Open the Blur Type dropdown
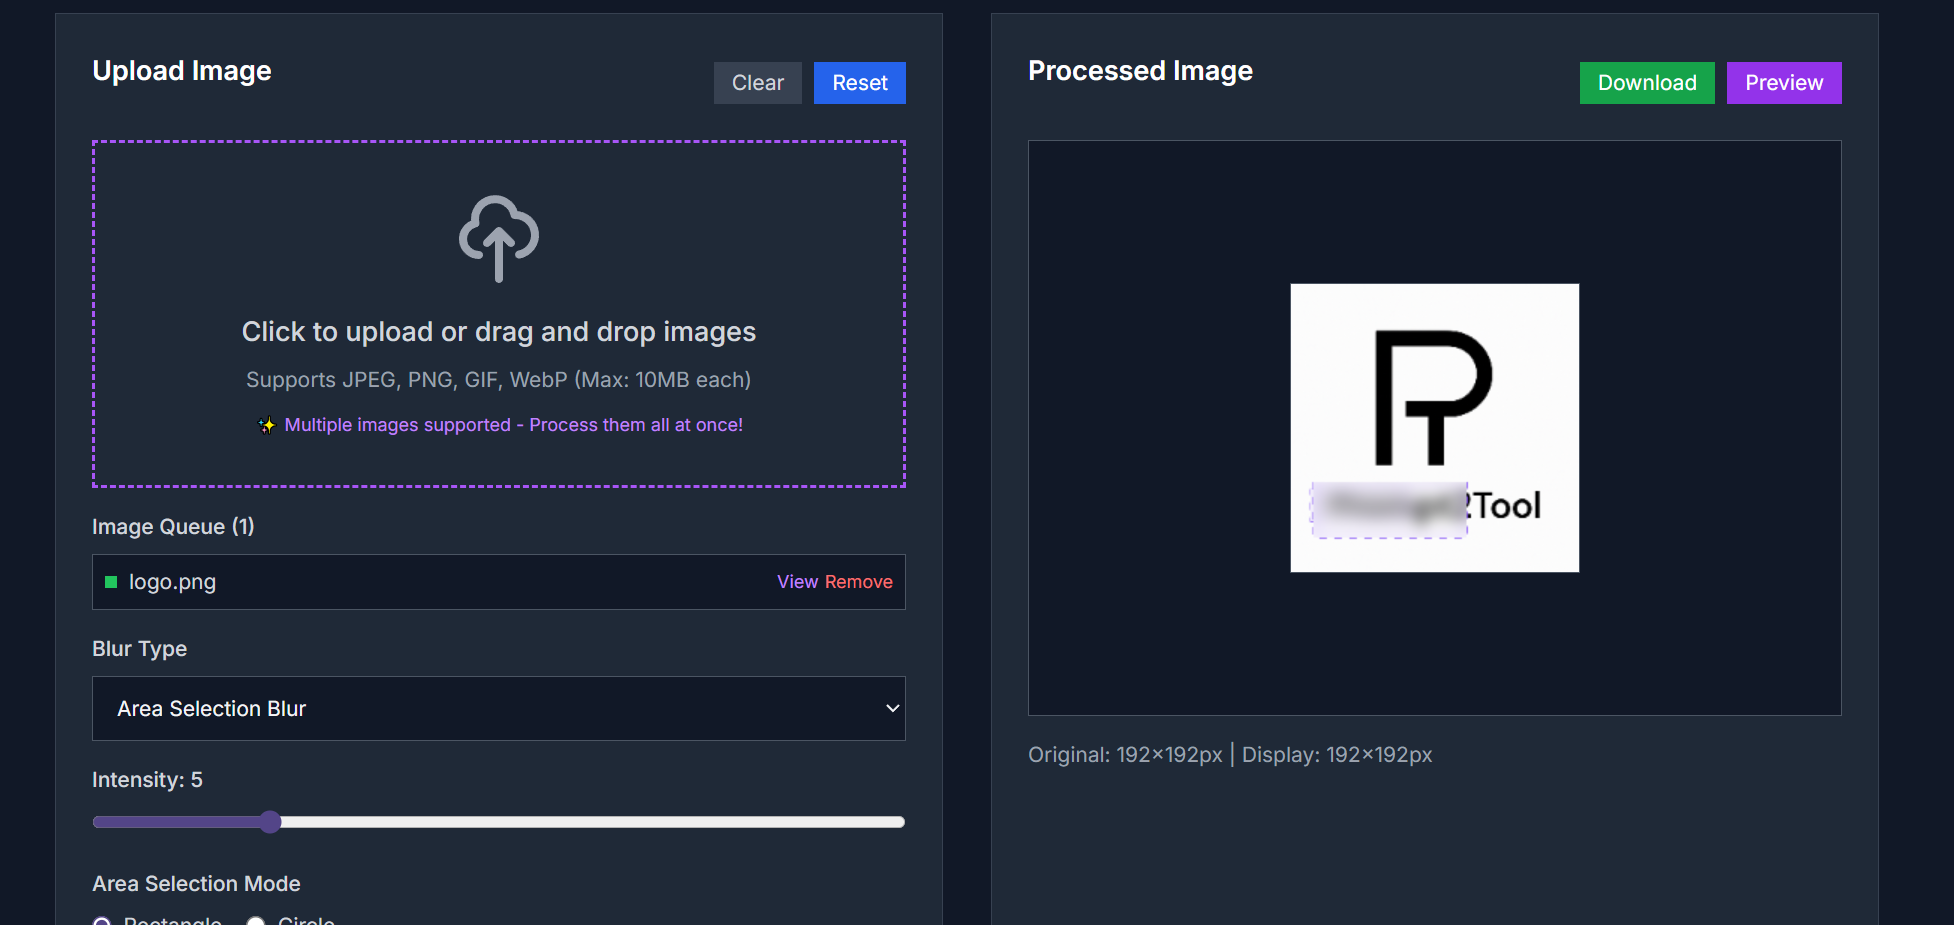The height and width of the screenshot is (925, 1954). tap(498, 708)
